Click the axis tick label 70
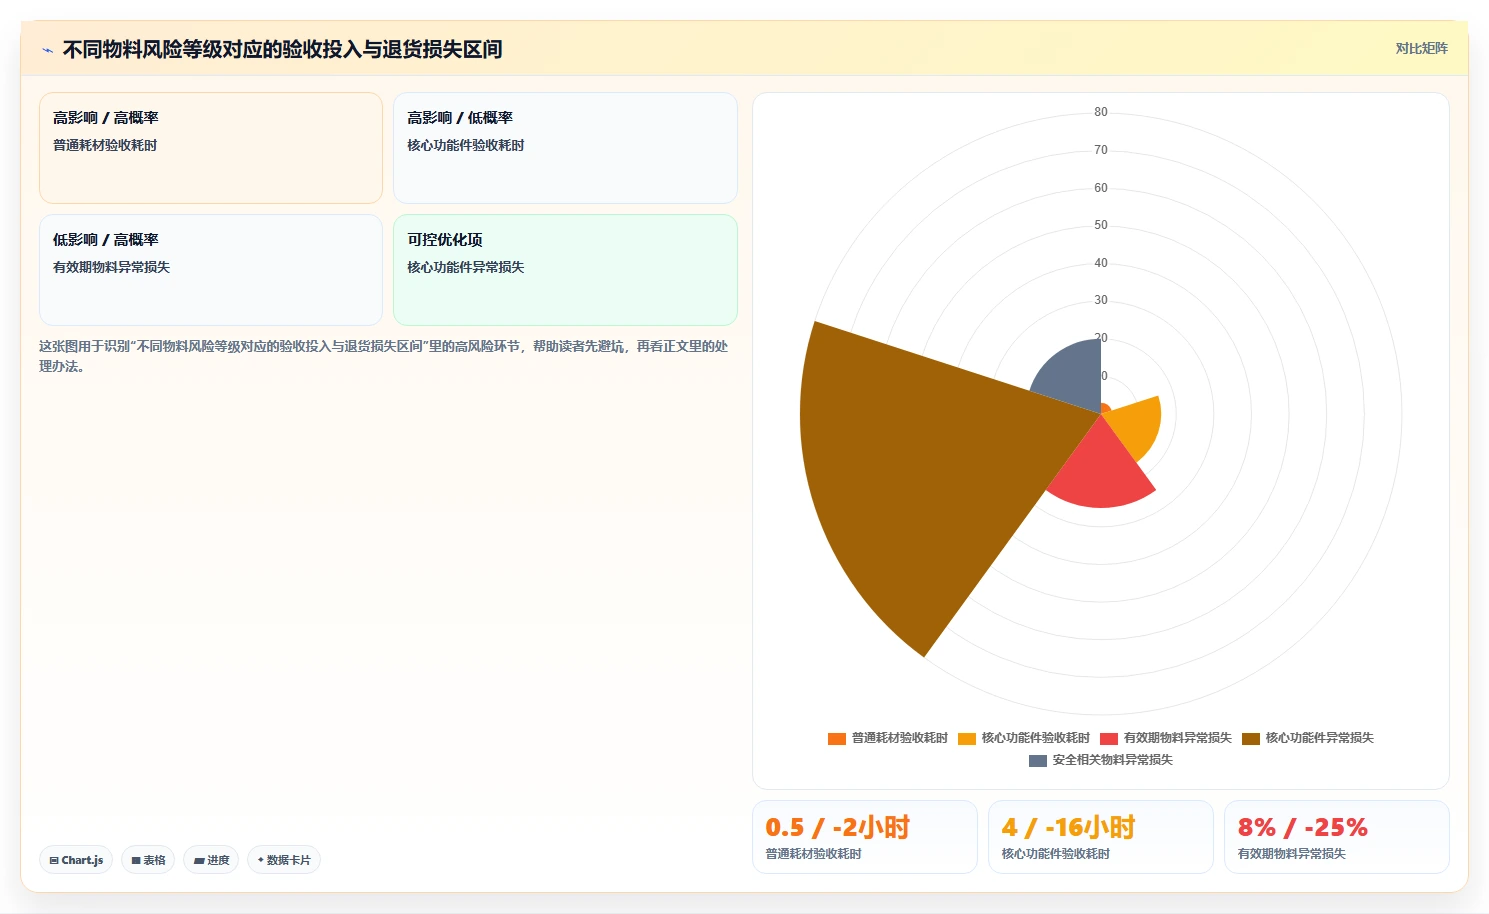The image size is (1489, 914). tap(1101, 150)
